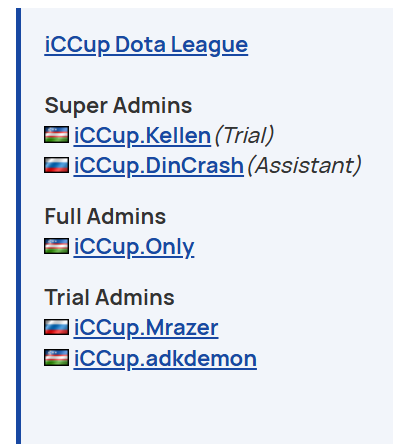This screenshot has width=393, height=448.
Task: Open the iCCup Dota League link
Action: [146, 45]
